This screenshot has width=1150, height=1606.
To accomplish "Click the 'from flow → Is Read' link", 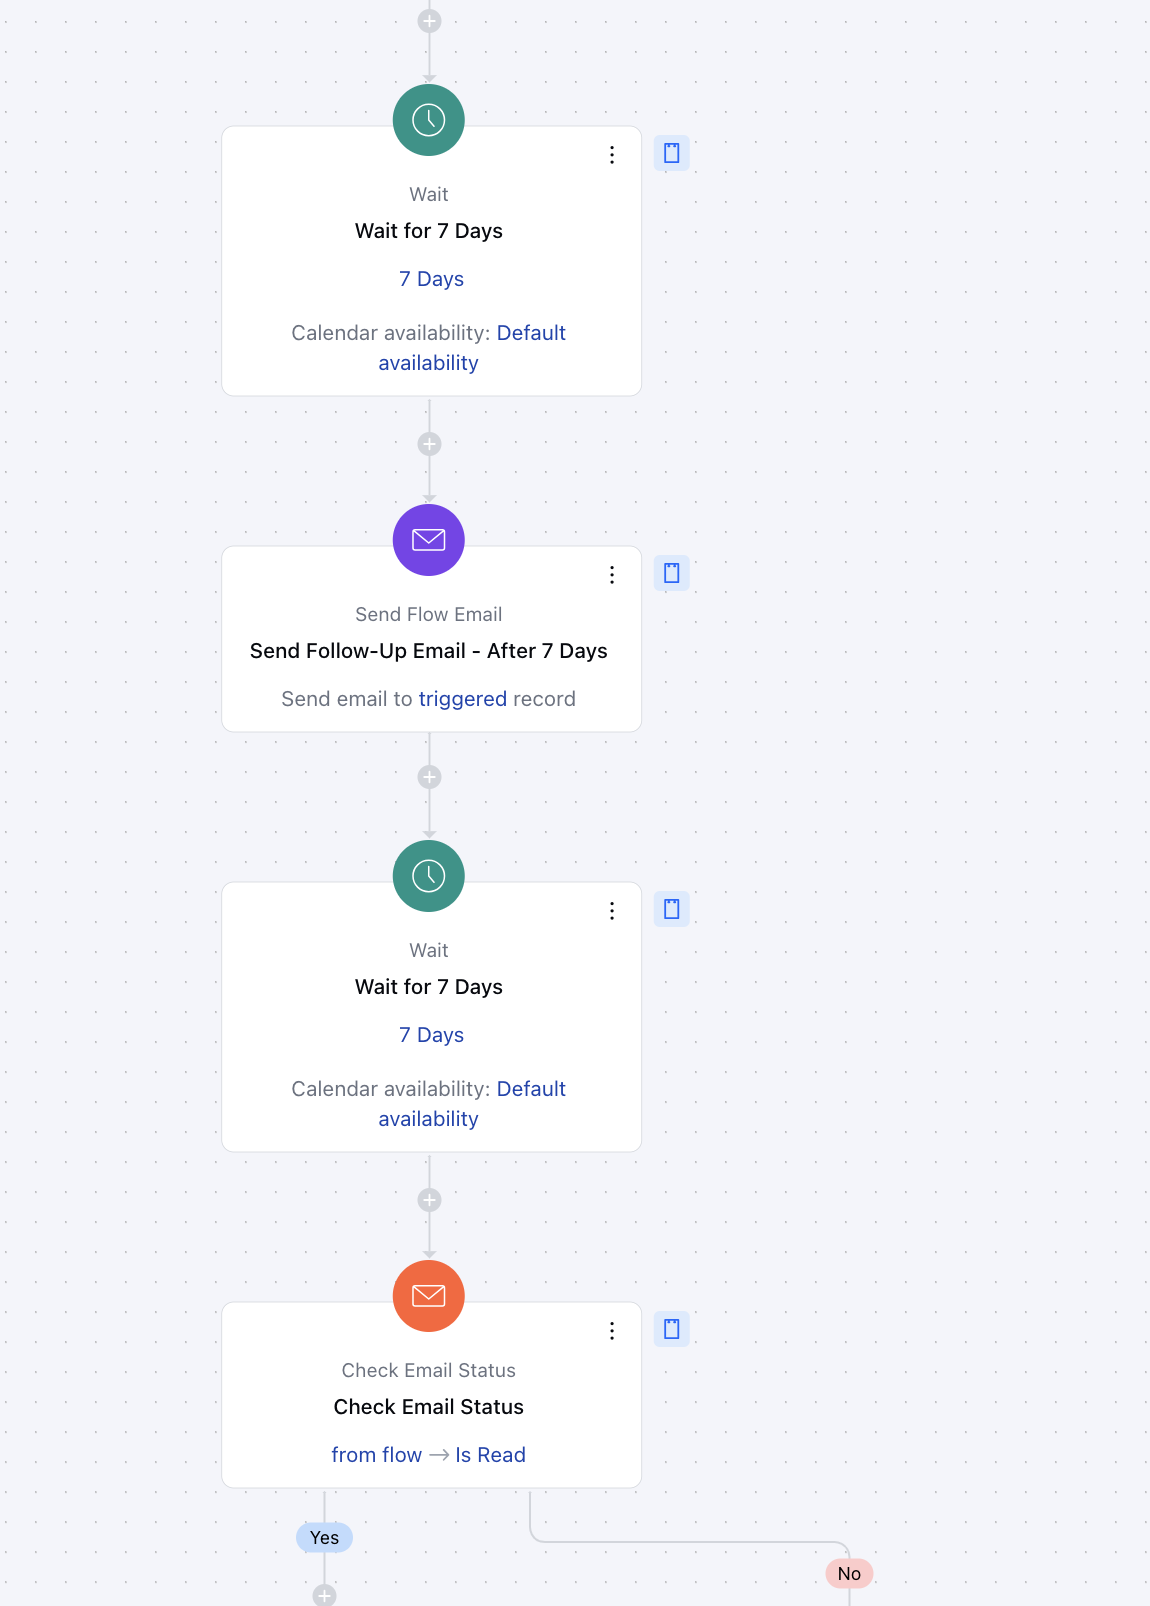I will (x=429, y=1455).
